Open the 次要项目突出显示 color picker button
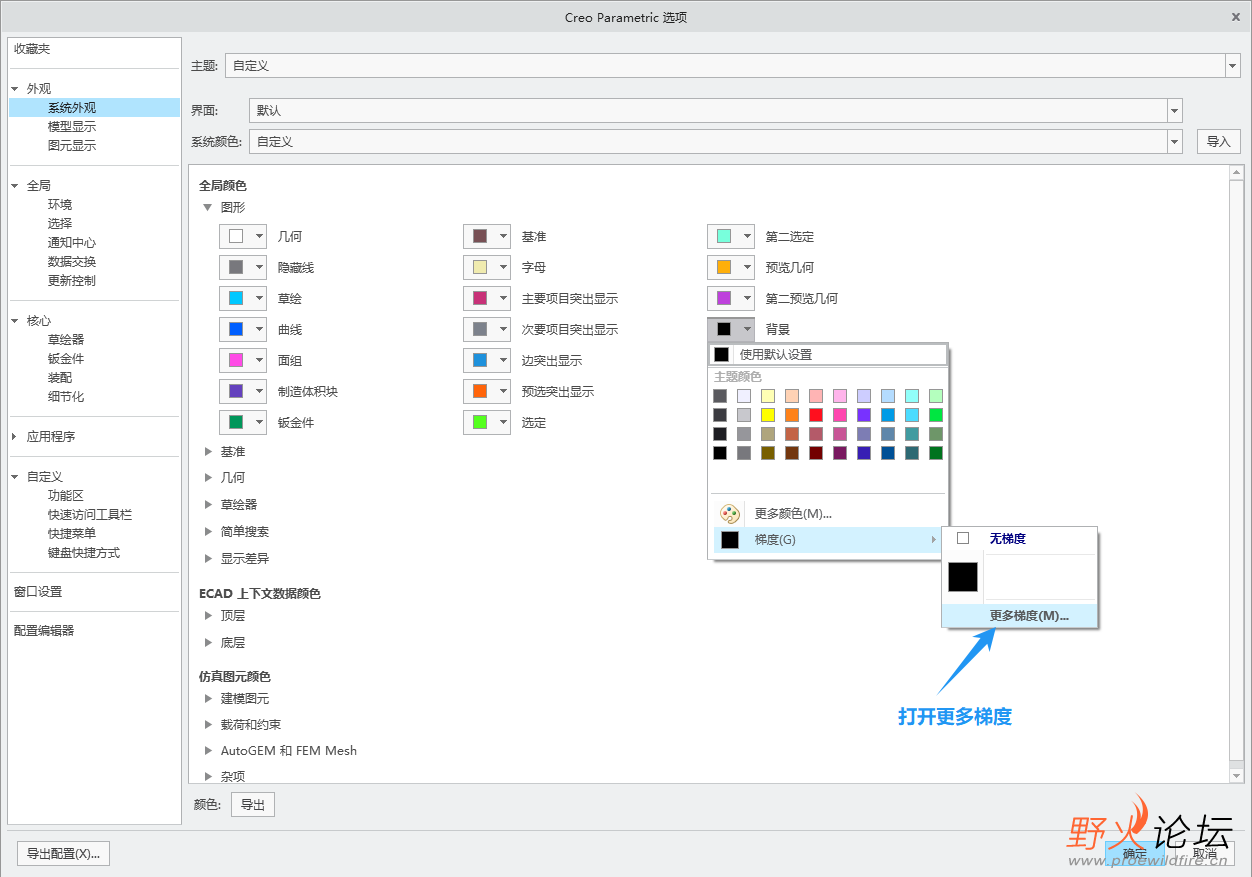This screenshot has width=1252, height=877. pos(487,330)
